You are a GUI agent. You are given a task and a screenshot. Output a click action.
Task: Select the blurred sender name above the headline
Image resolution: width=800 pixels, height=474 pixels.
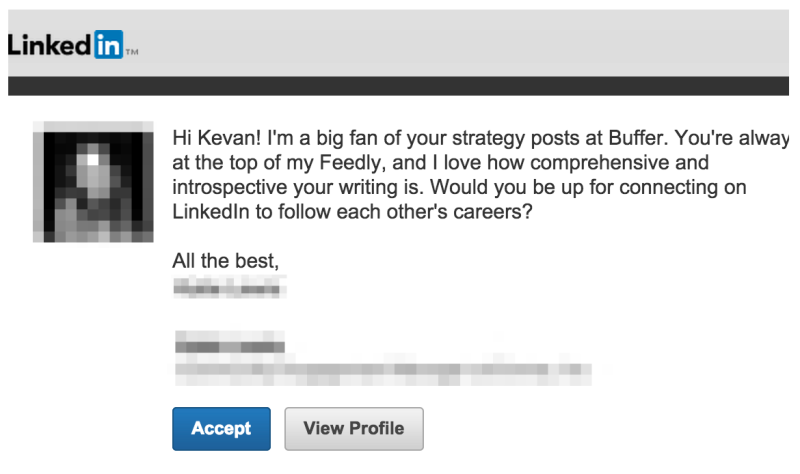point(230,342)
